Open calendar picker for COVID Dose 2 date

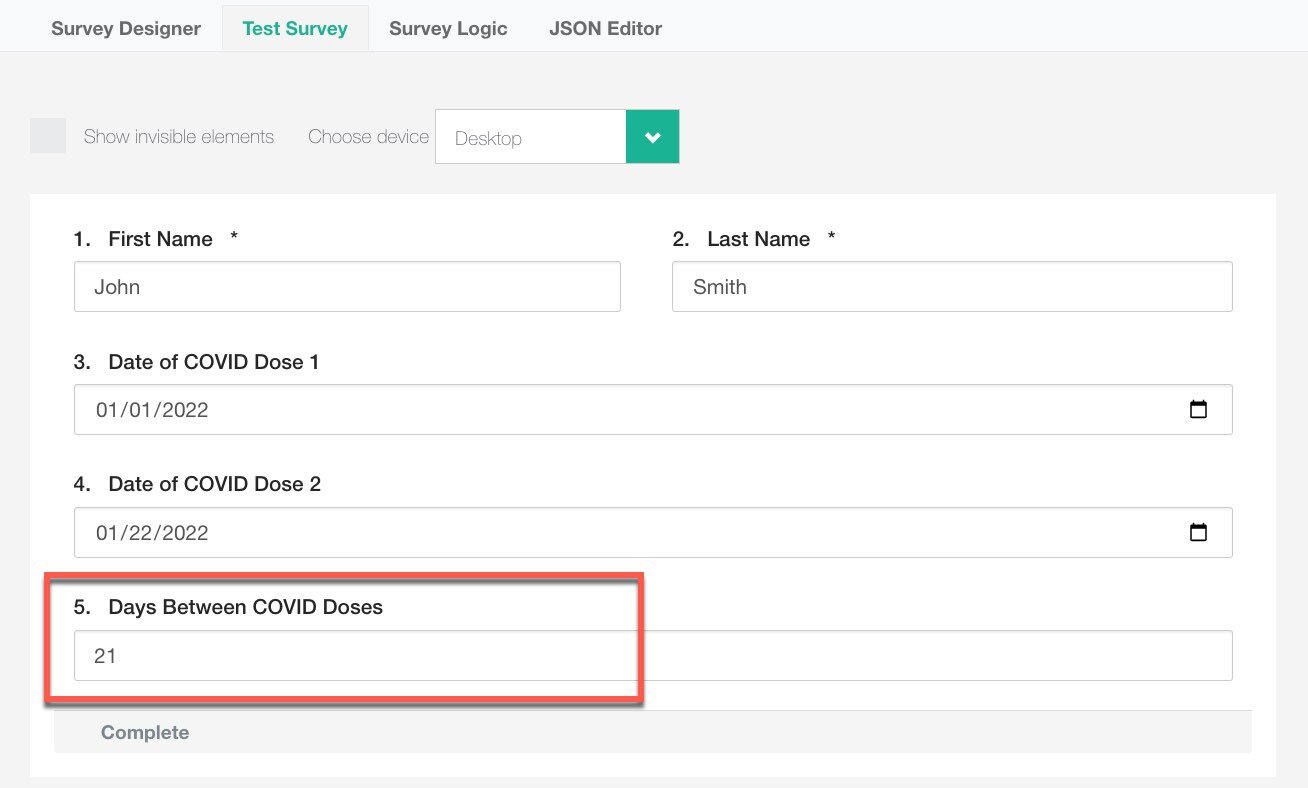(x=1197, y=533)
